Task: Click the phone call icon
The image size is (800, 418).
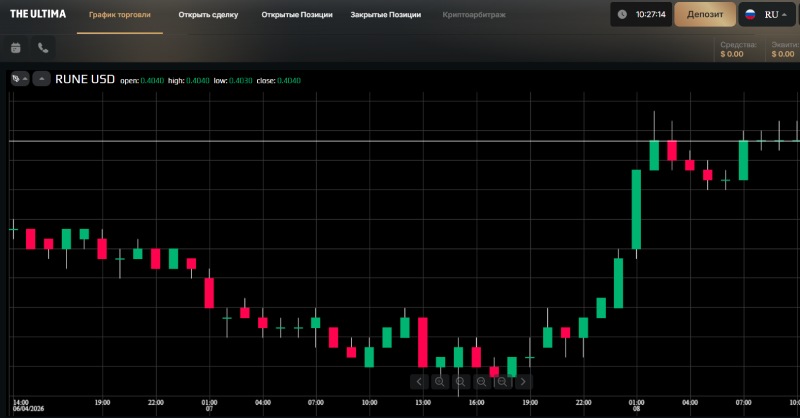Action: [x=42, y=47]
